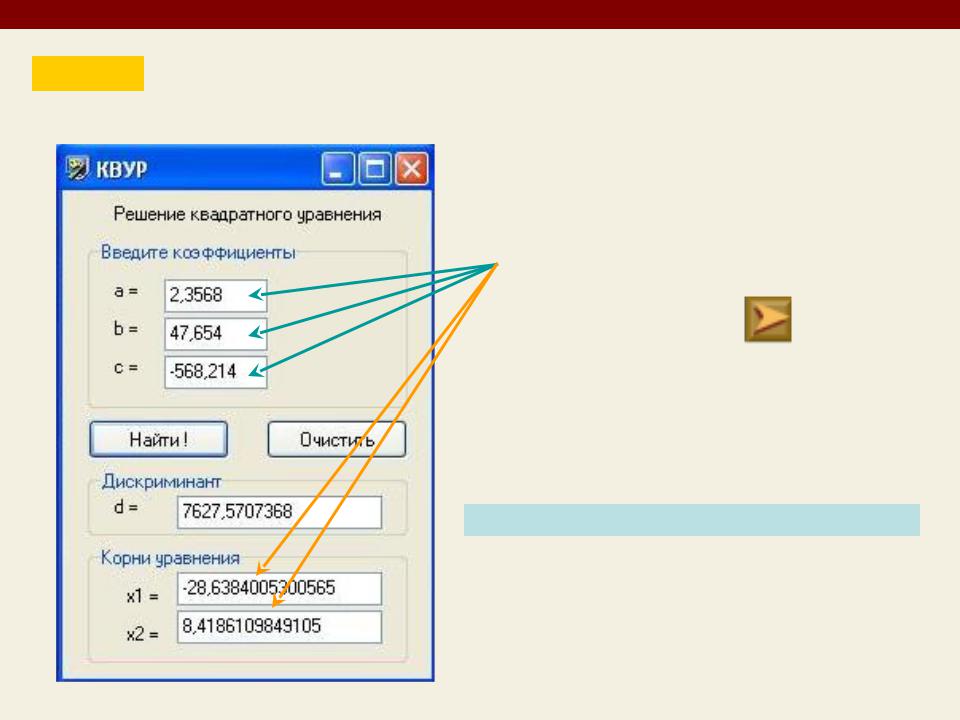
Task: Select x1 root field -28,6384005300565
Action: click(279, 588)
